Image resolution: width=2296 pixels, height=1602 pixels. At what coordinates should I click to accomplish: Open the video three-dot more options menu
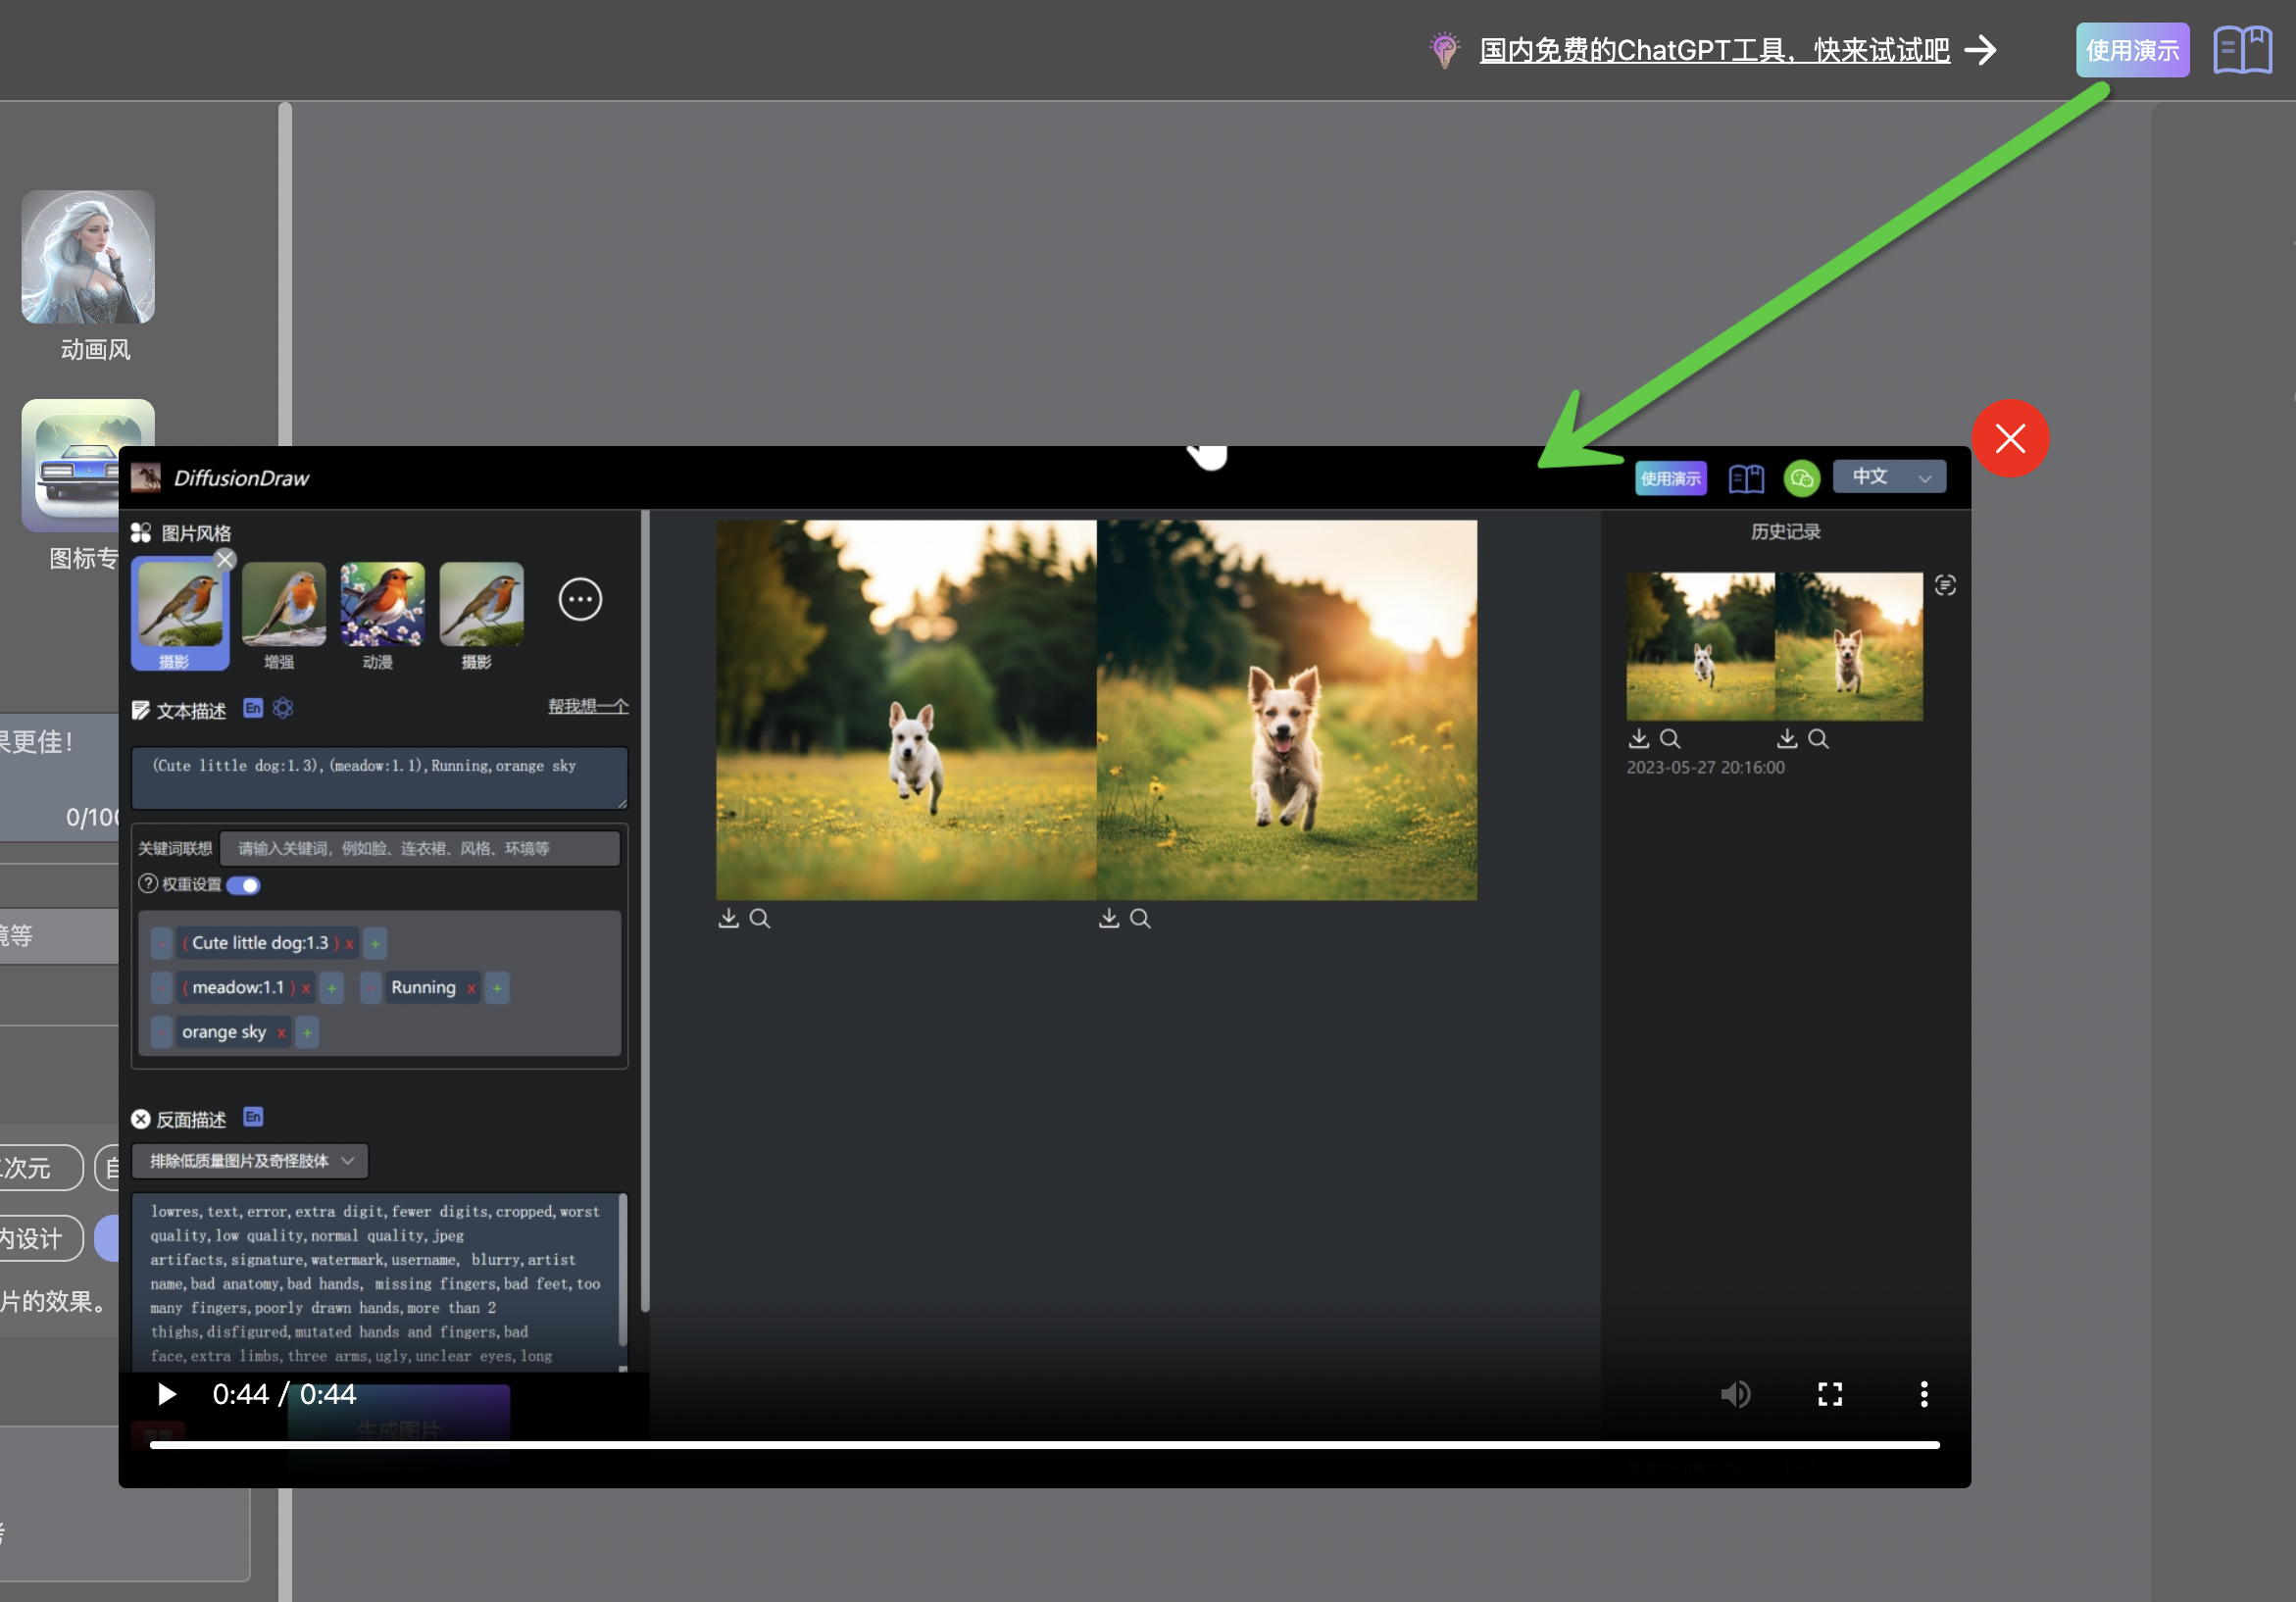click(x=1924, y=1394)
